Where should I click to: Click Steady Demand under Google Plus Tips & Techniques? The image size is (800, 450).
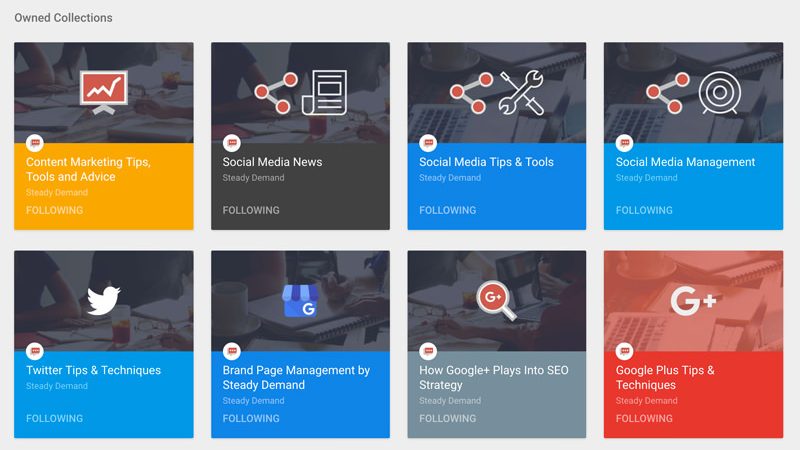tap(646, 401)
